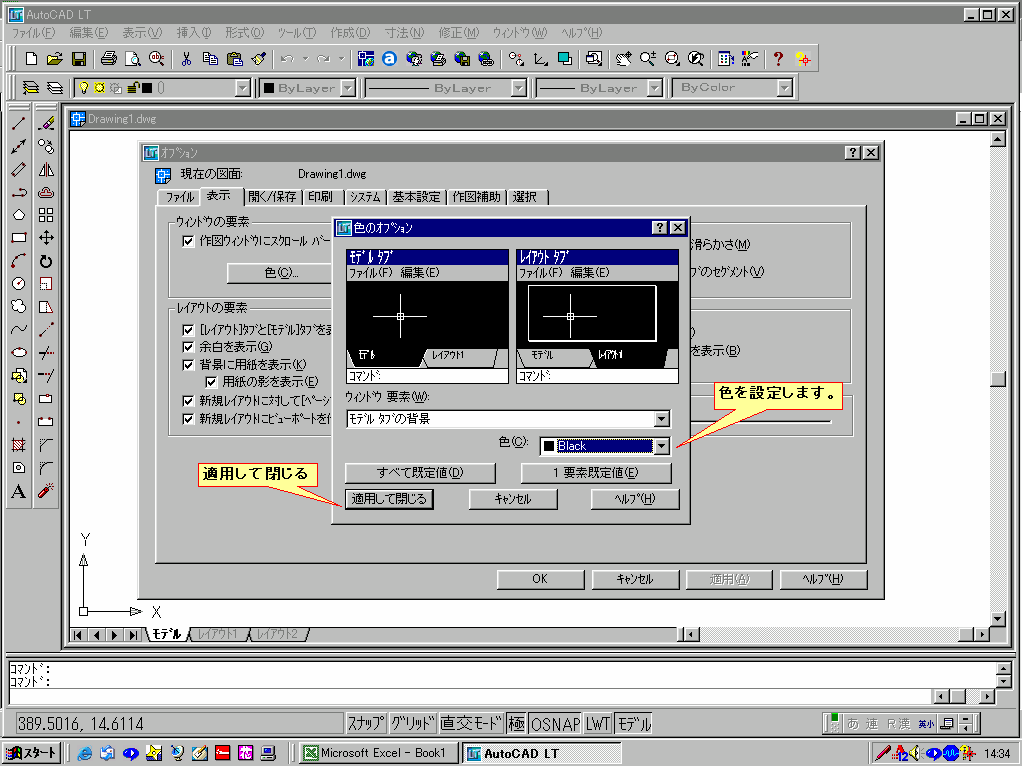Select the Mirror tool icon
The width and height of the screenshot is (1023, 767).
(x=46, y=170)
